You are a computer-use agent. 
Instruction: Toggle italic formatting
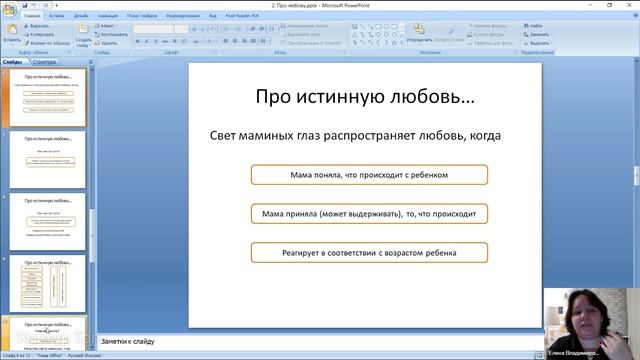pos(147,41)
